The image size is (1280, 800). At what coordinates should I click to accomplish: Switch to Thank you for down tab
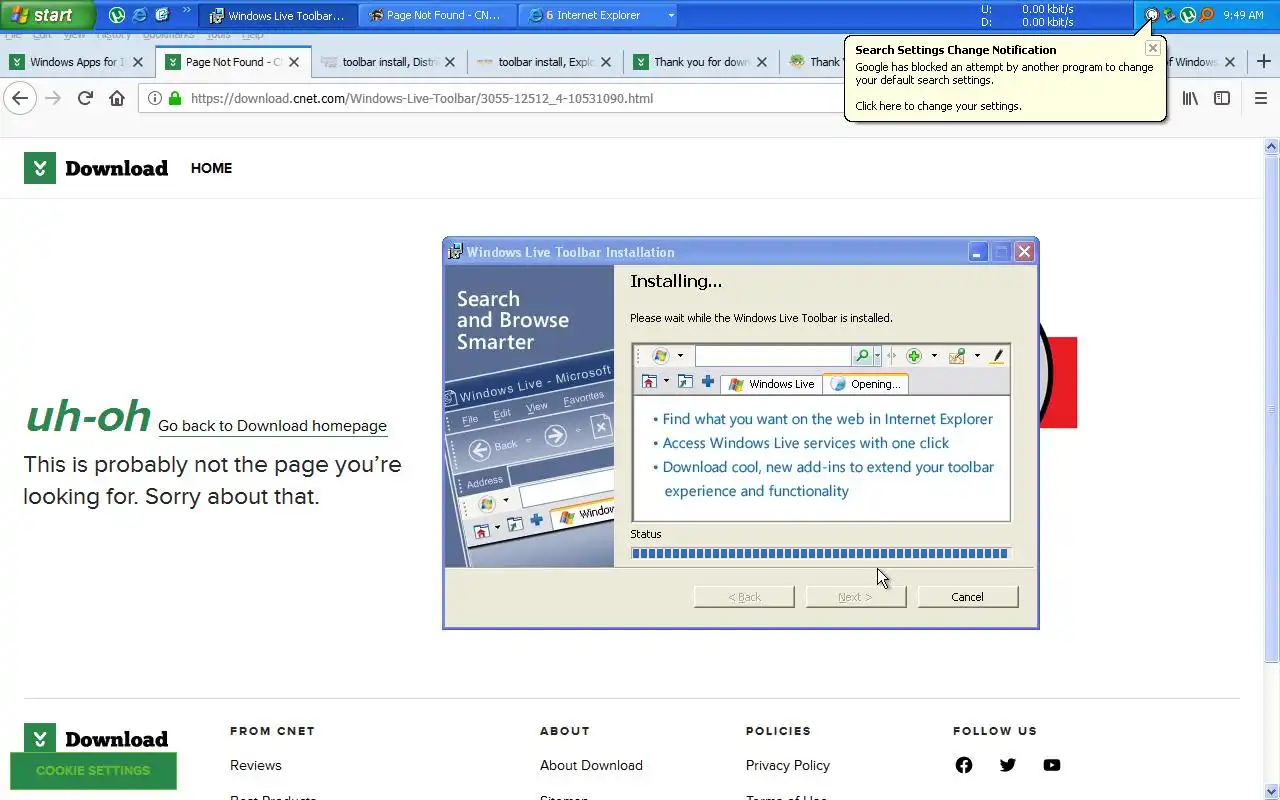click(x=700, y=62)
